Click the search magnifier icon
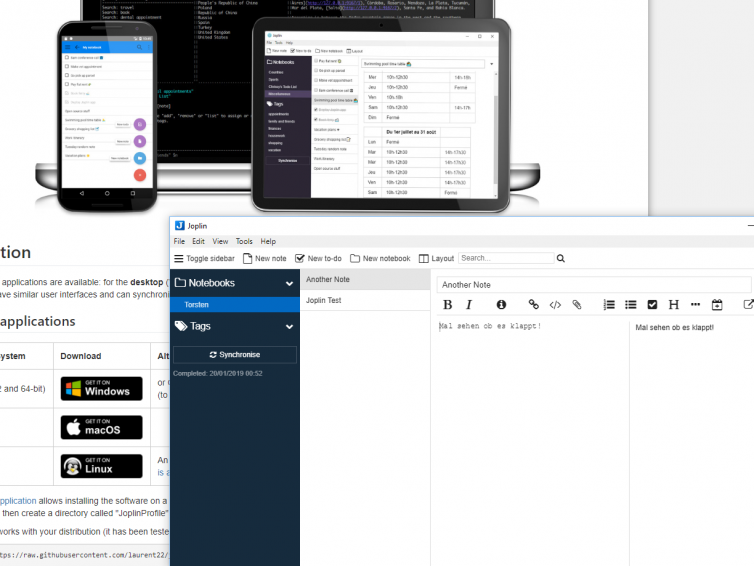The height and width of the screenshot is (566, 754). [x=561, y=258]
